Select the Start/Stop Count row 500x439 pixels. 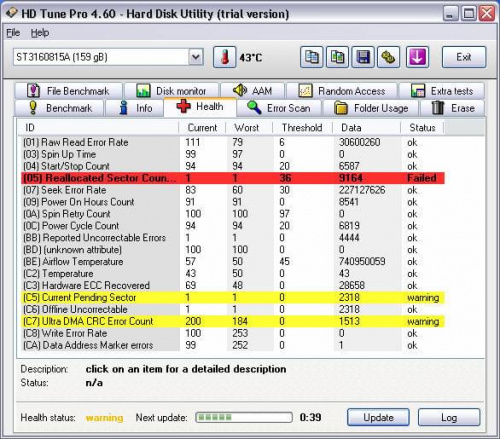(232, 166)
